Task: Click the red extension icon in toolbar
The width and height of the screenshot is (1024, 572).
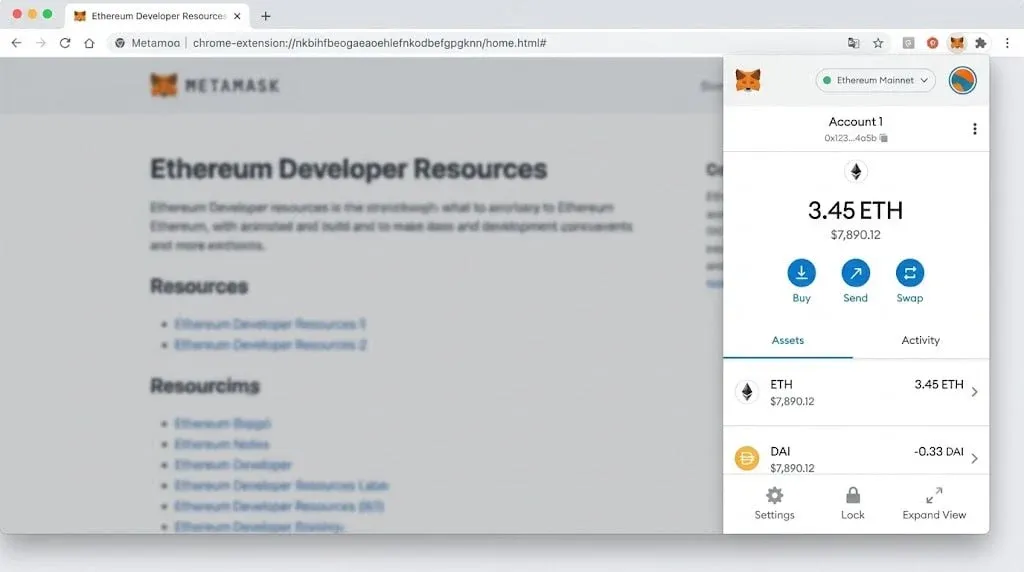Action: coord(933,43)
